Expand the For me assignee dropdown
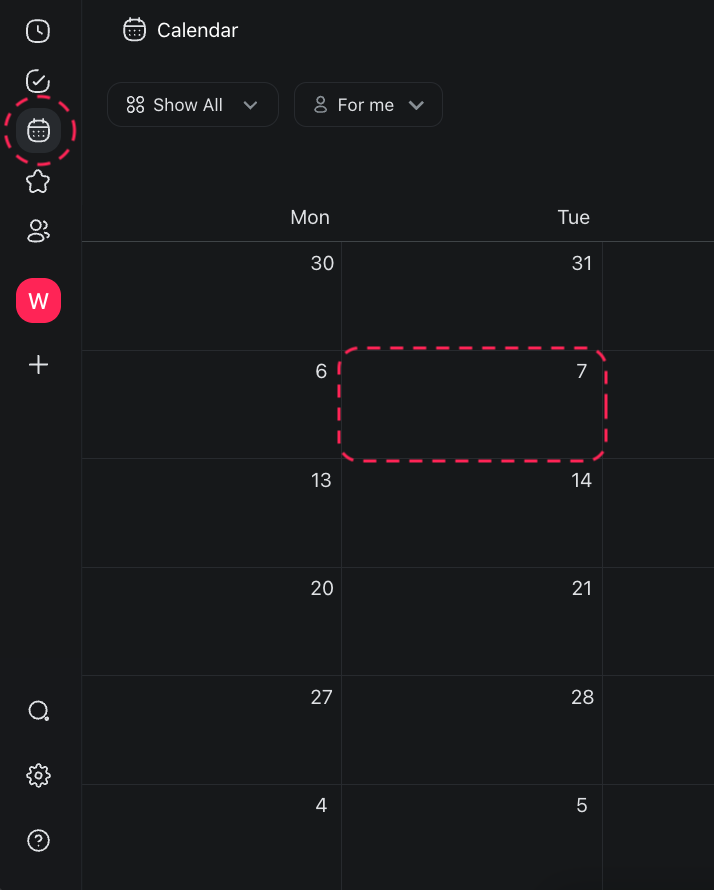 [368, 104]
